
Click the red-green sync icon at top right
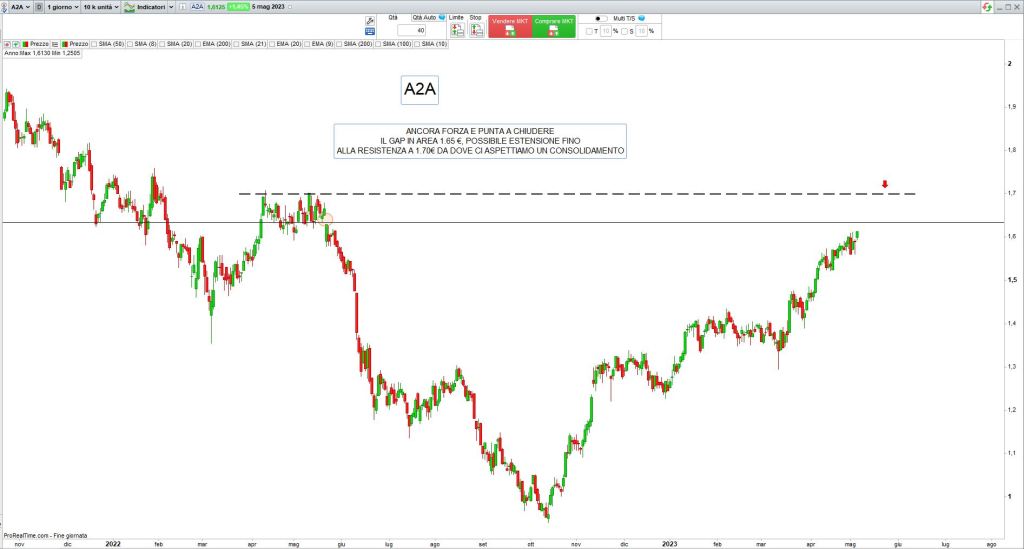click(x=987, y=7)
